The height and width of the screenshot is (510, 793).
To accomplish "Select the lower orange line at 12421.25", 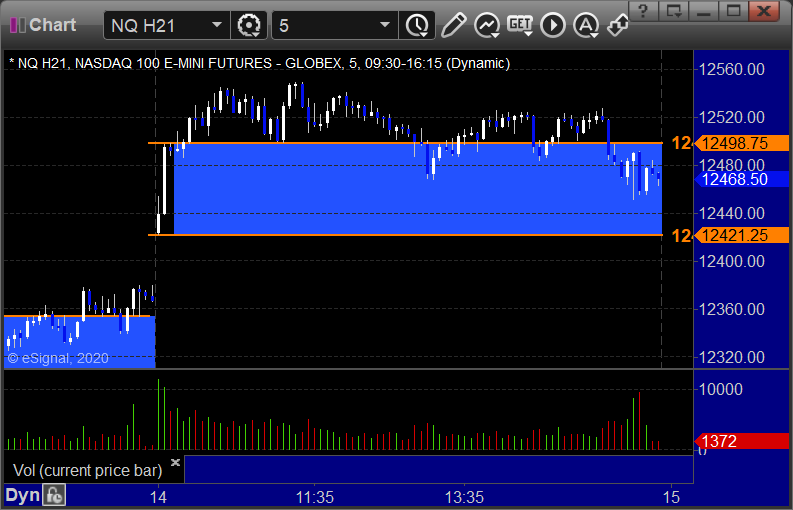I will click(405, 235).
